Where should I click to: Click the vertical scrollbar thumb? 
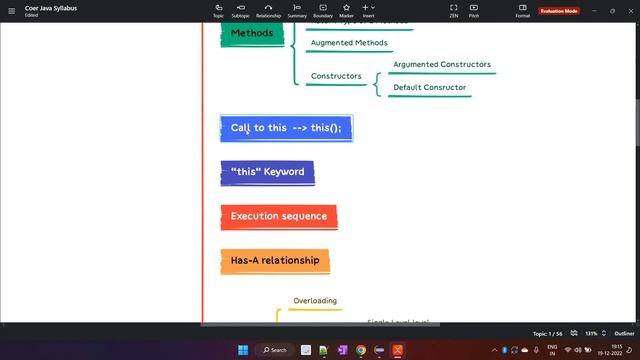638,122
